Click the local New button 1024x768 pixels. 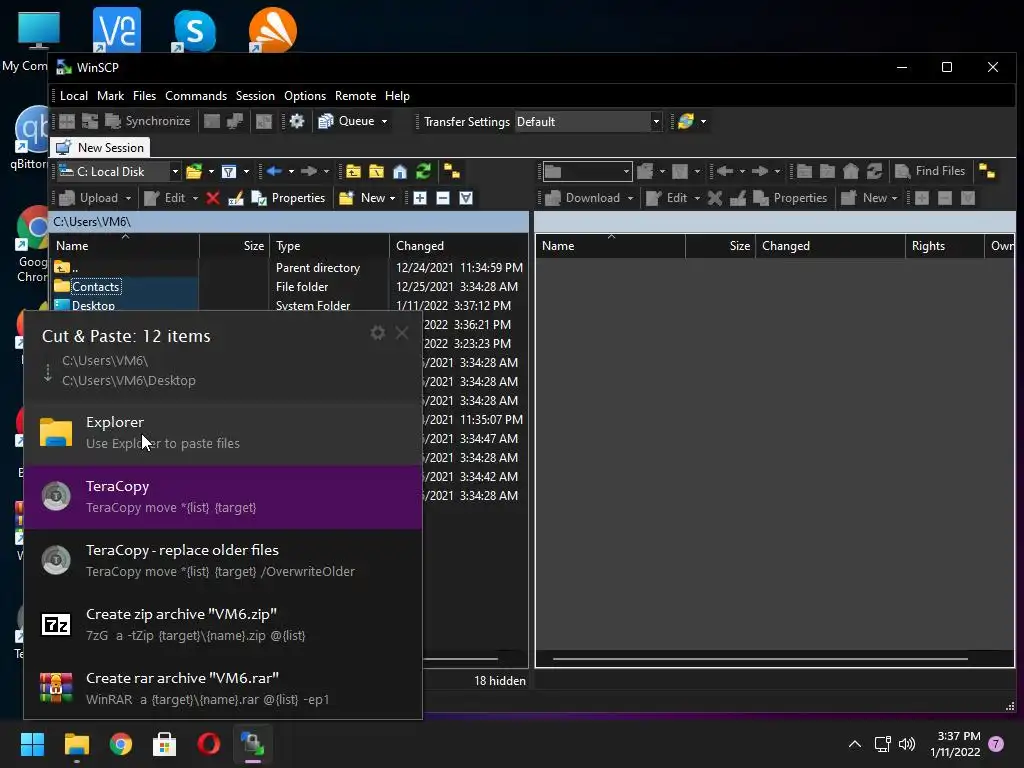pos(363,198)
